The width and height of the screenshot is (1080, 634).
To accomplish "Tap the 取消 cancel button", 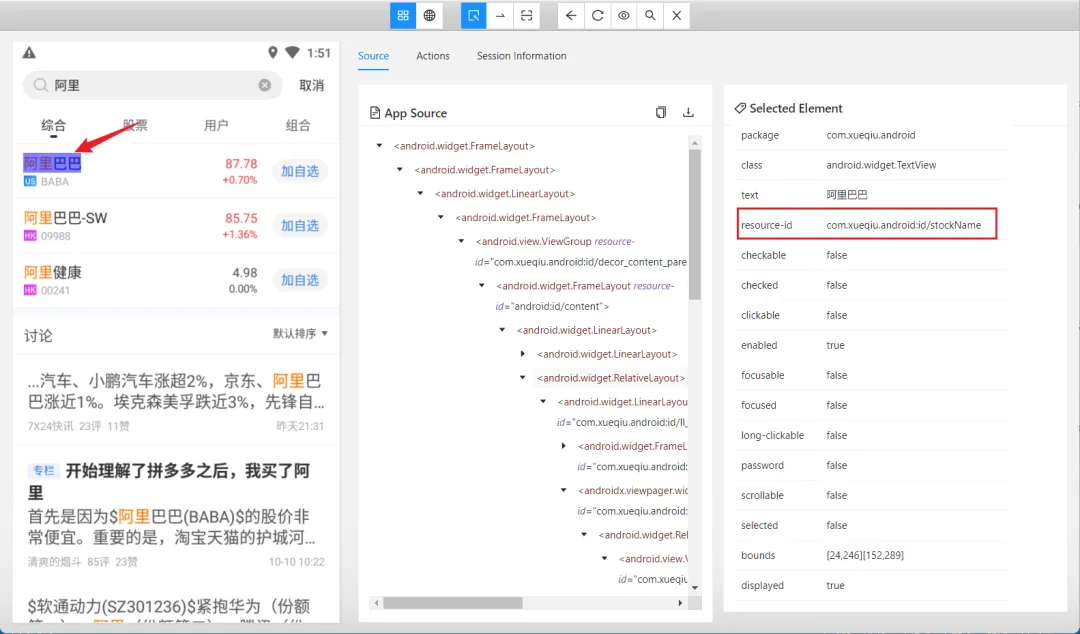I will tap(311, 85).
